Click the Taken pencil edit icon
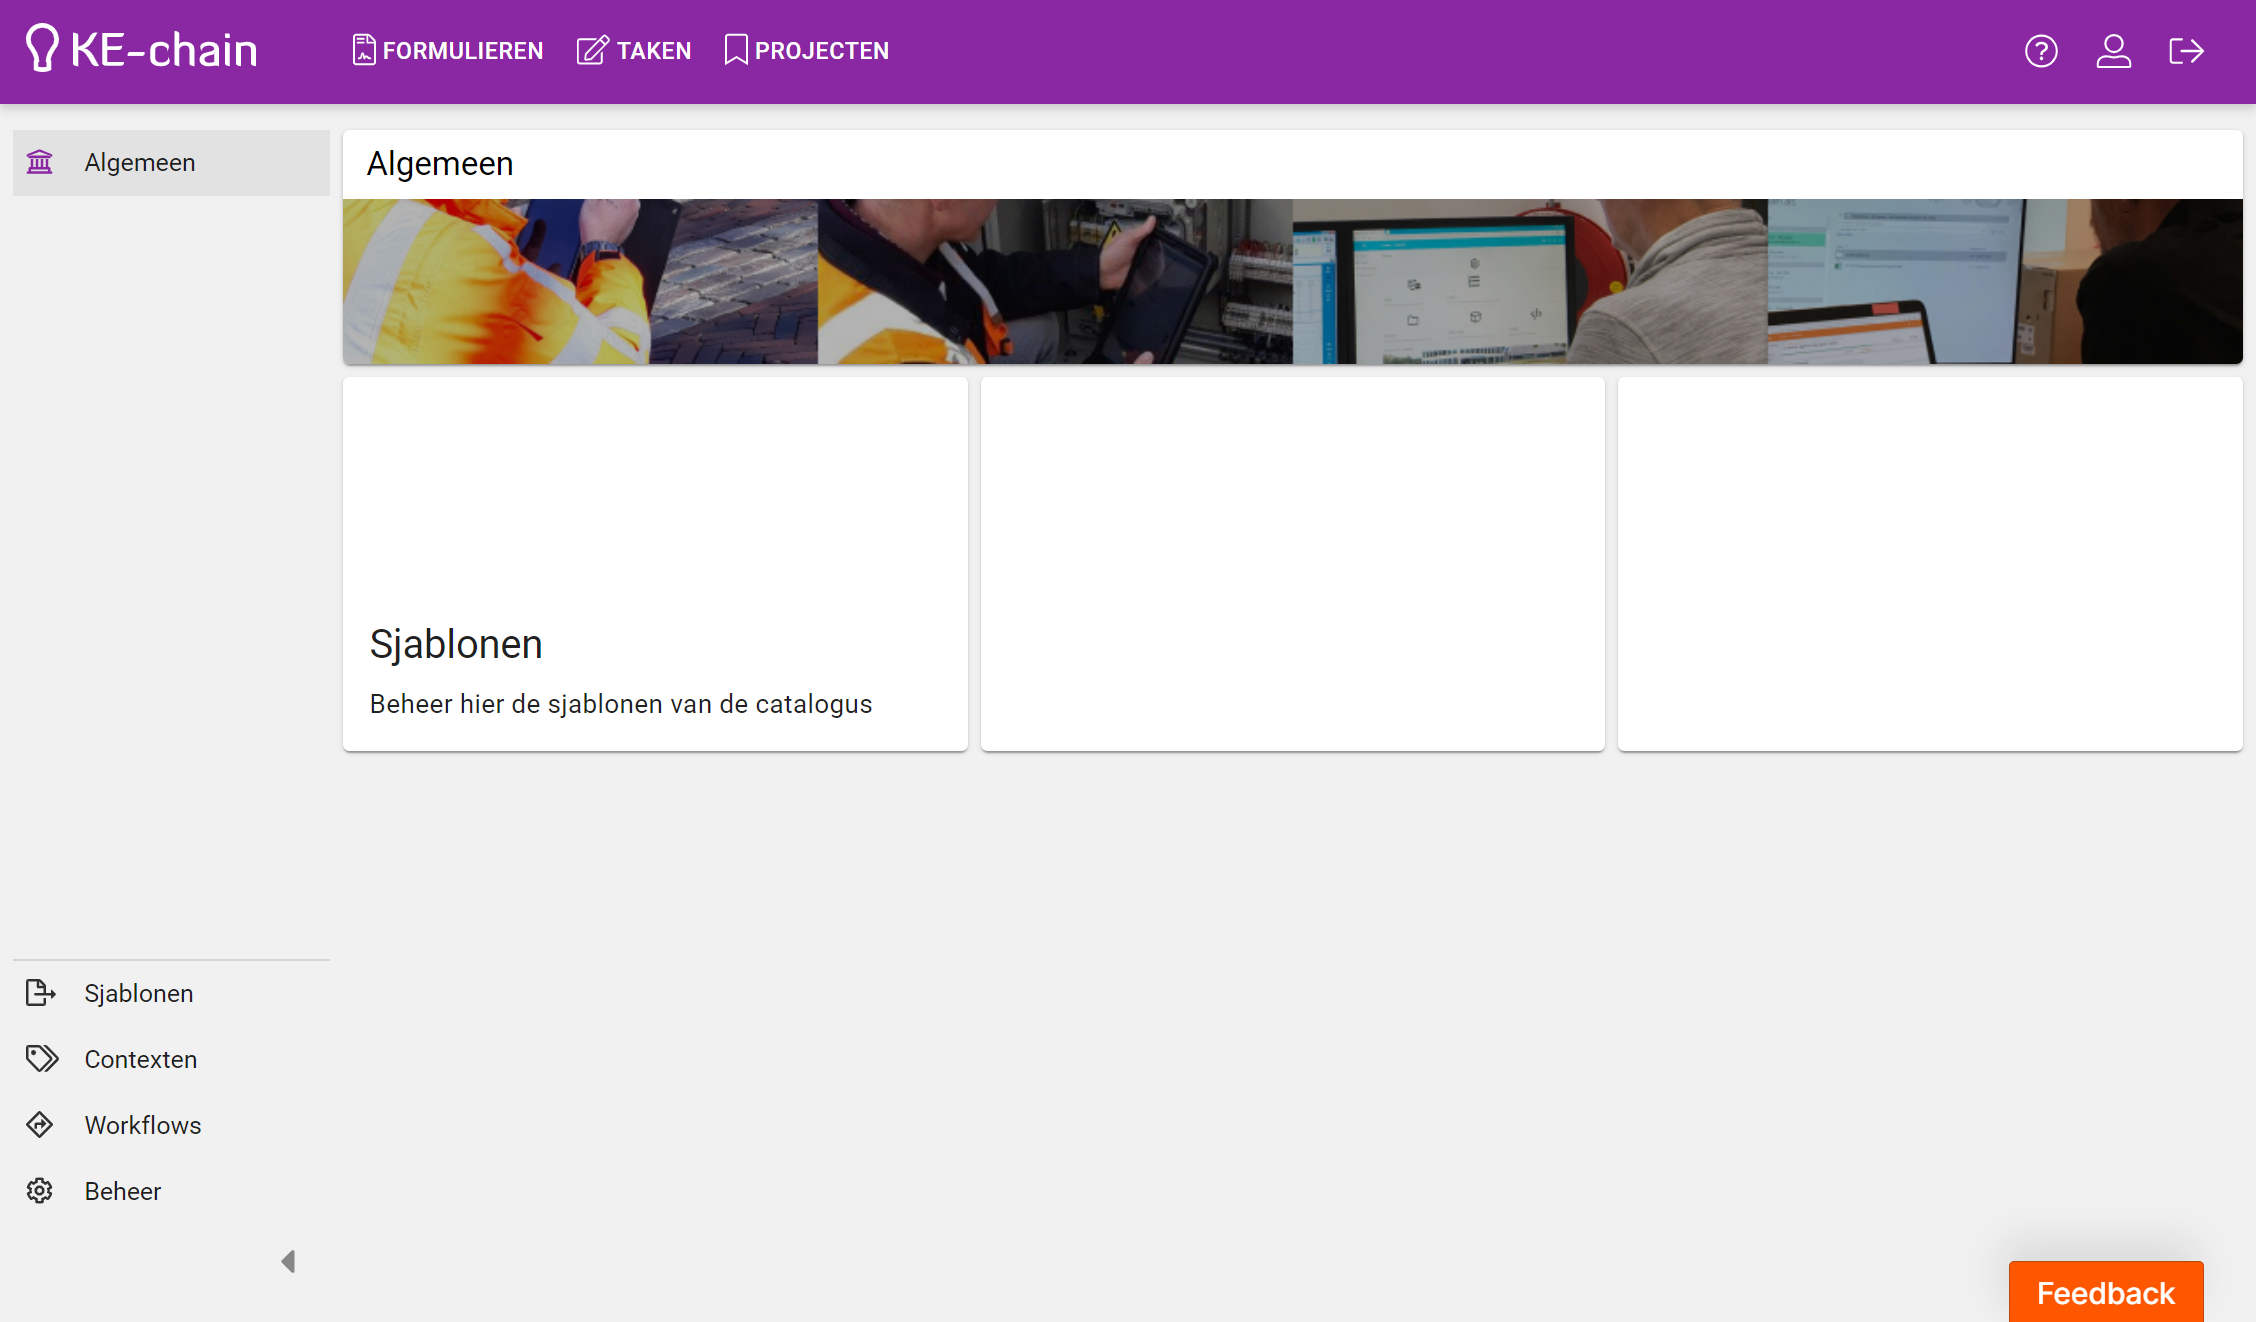This screenshot has width=2256, height=1322. 593,50
